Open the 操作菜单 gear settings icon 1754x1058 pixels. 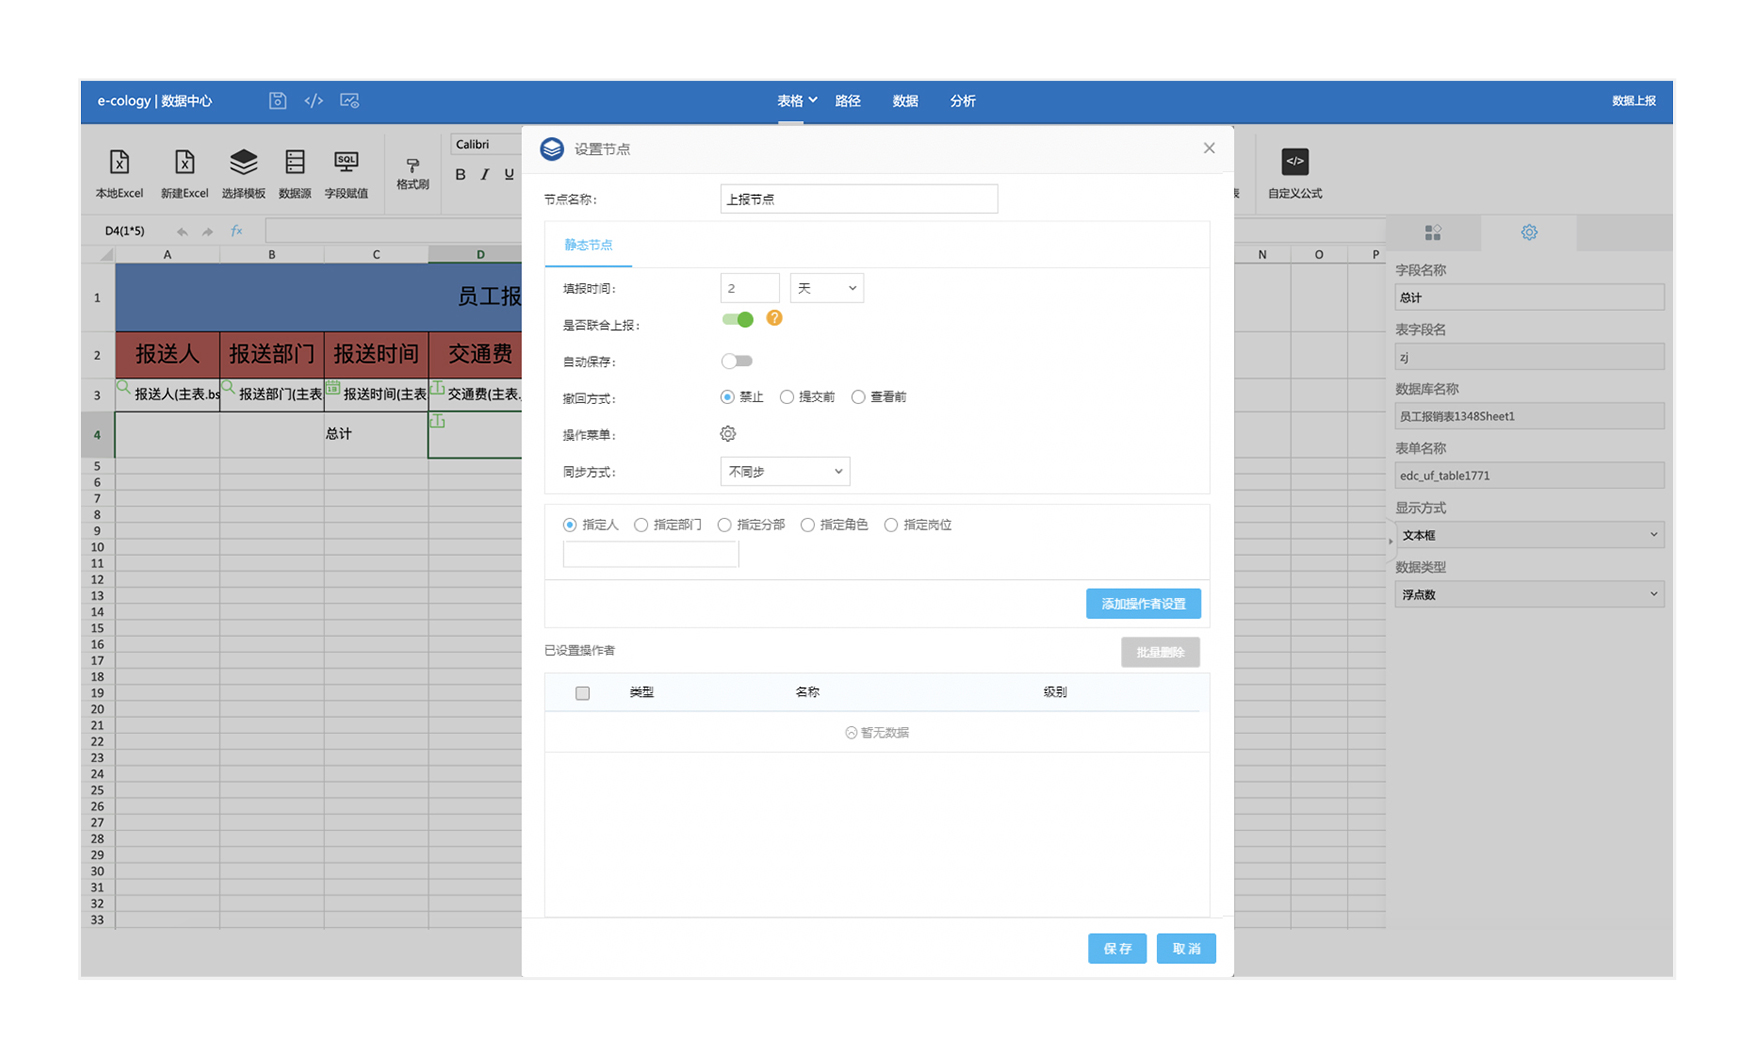728,434
